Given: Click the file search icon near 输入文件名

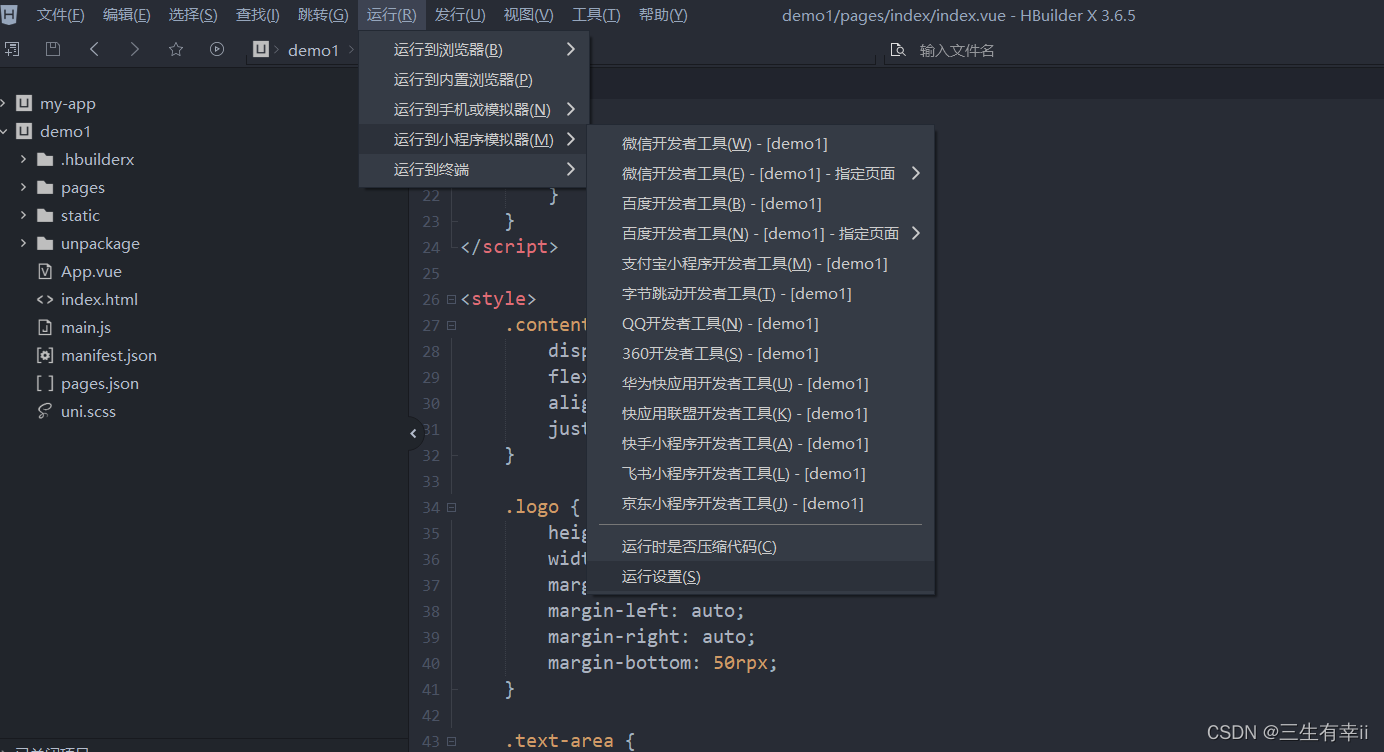Looking at the screenshot, I should tap(897, 48).
